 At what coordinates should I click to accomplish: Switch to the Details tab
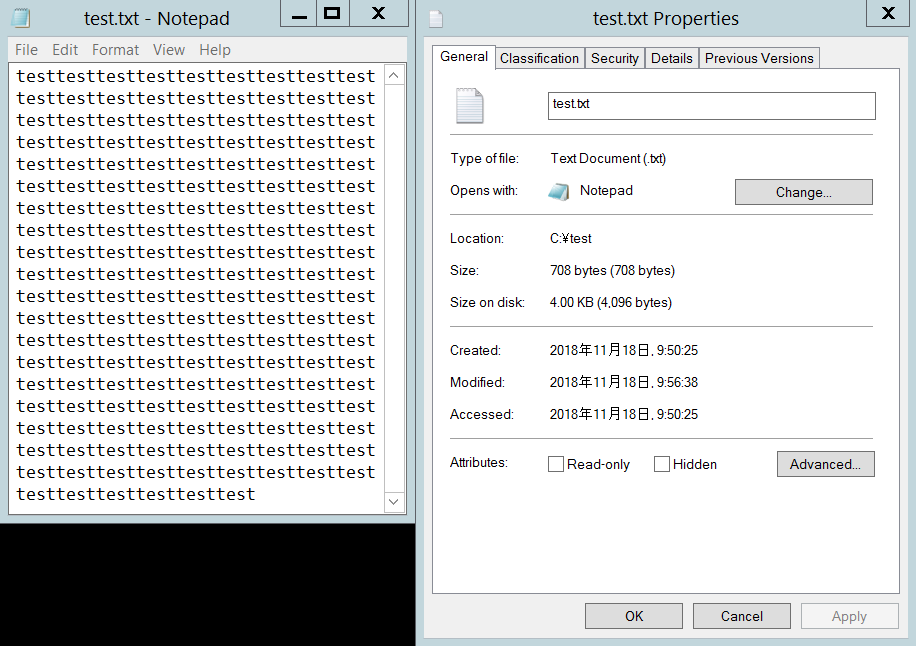(x=672, y=58)
